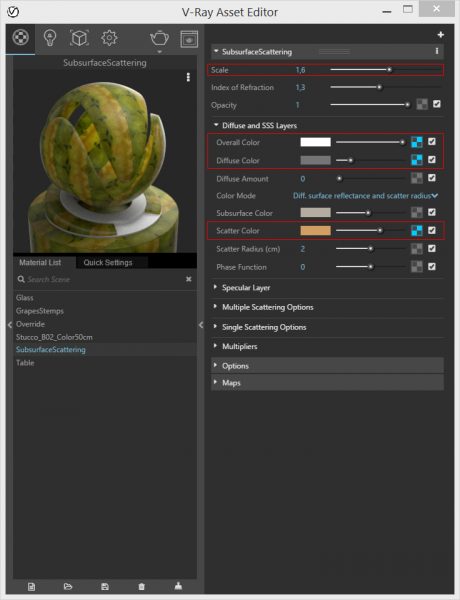Click in the Search Scene field
The height and width of the screenshot is (600, 460).
(103, 279)
